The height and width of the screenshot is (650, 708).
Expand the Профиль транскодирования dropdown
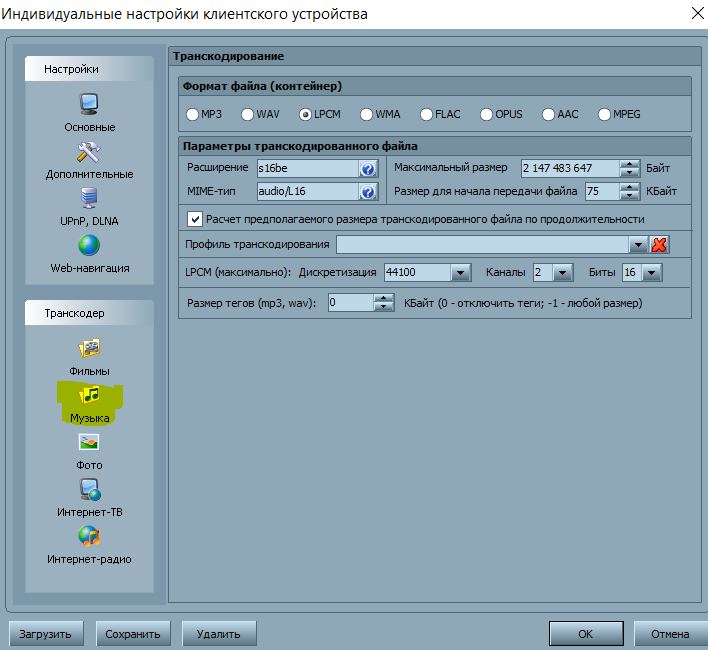click(x=638, y=245)
